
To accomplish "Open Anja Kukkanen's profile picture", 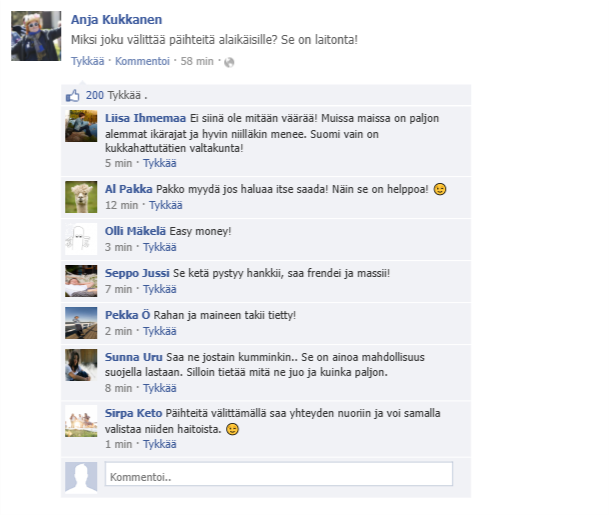I will [x=36, y=36].
